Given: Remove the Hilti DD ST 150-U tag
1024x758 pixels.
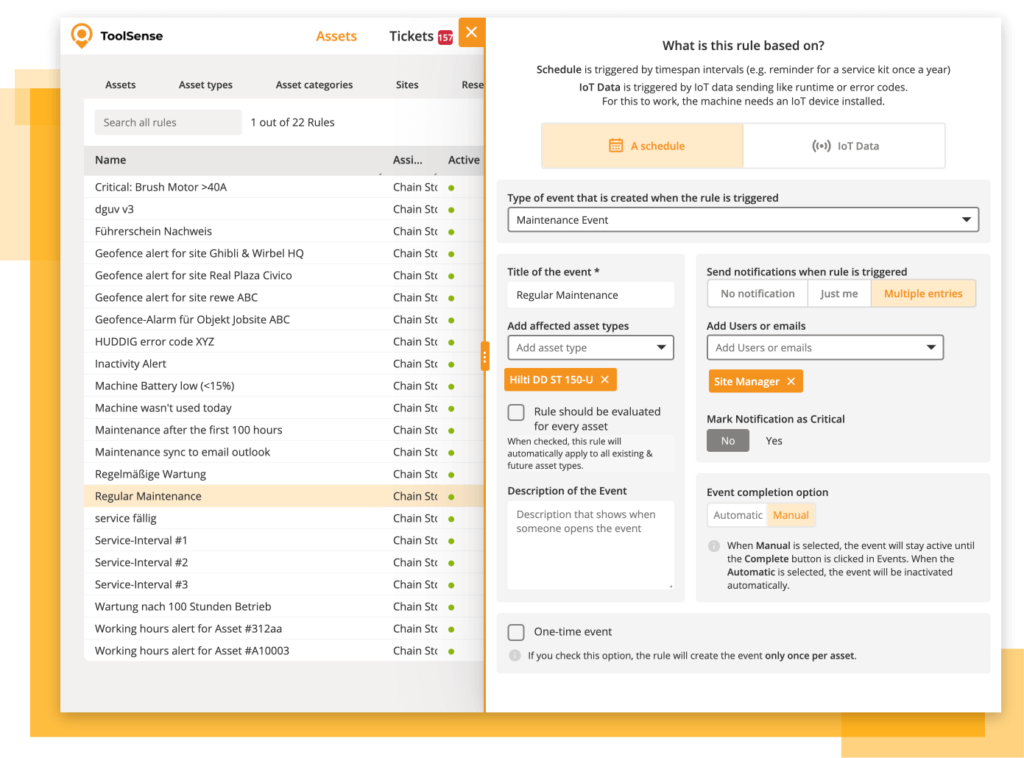Looking at the screenshot, I should [605, 380].
